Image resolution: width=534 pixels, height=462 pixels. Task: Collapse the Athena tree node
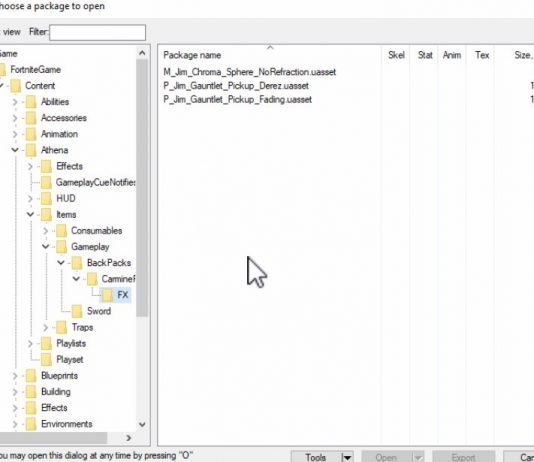point(15,150)
